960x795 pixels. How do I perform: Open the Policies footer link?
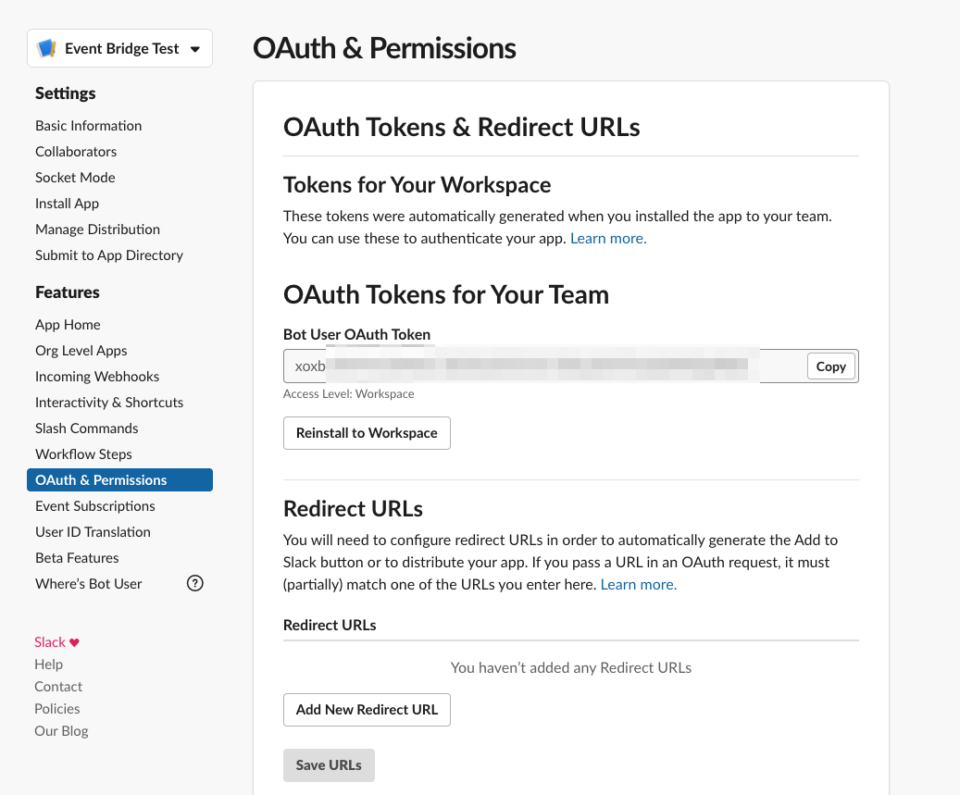coord(57,709)
